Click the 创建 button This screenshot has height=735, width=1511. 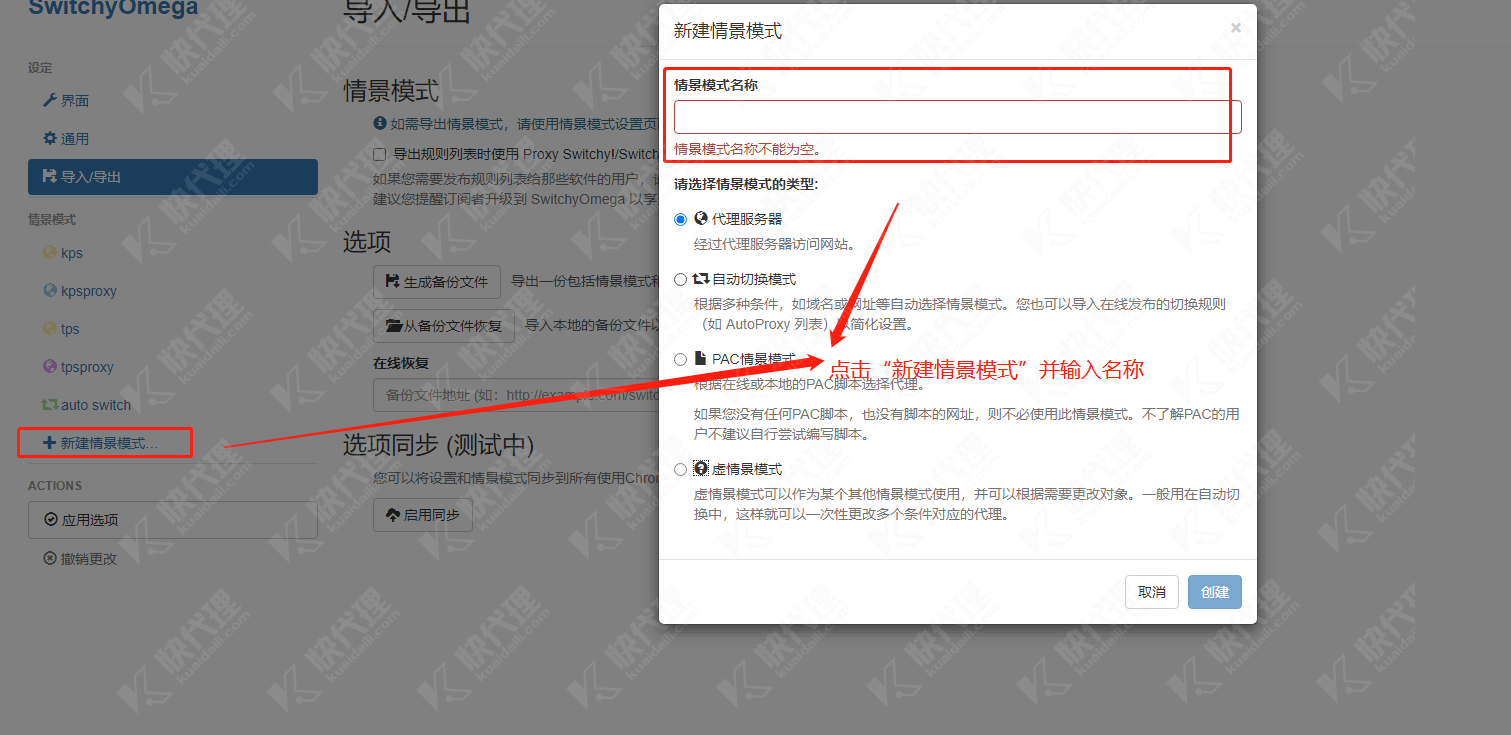(1214, 592)
